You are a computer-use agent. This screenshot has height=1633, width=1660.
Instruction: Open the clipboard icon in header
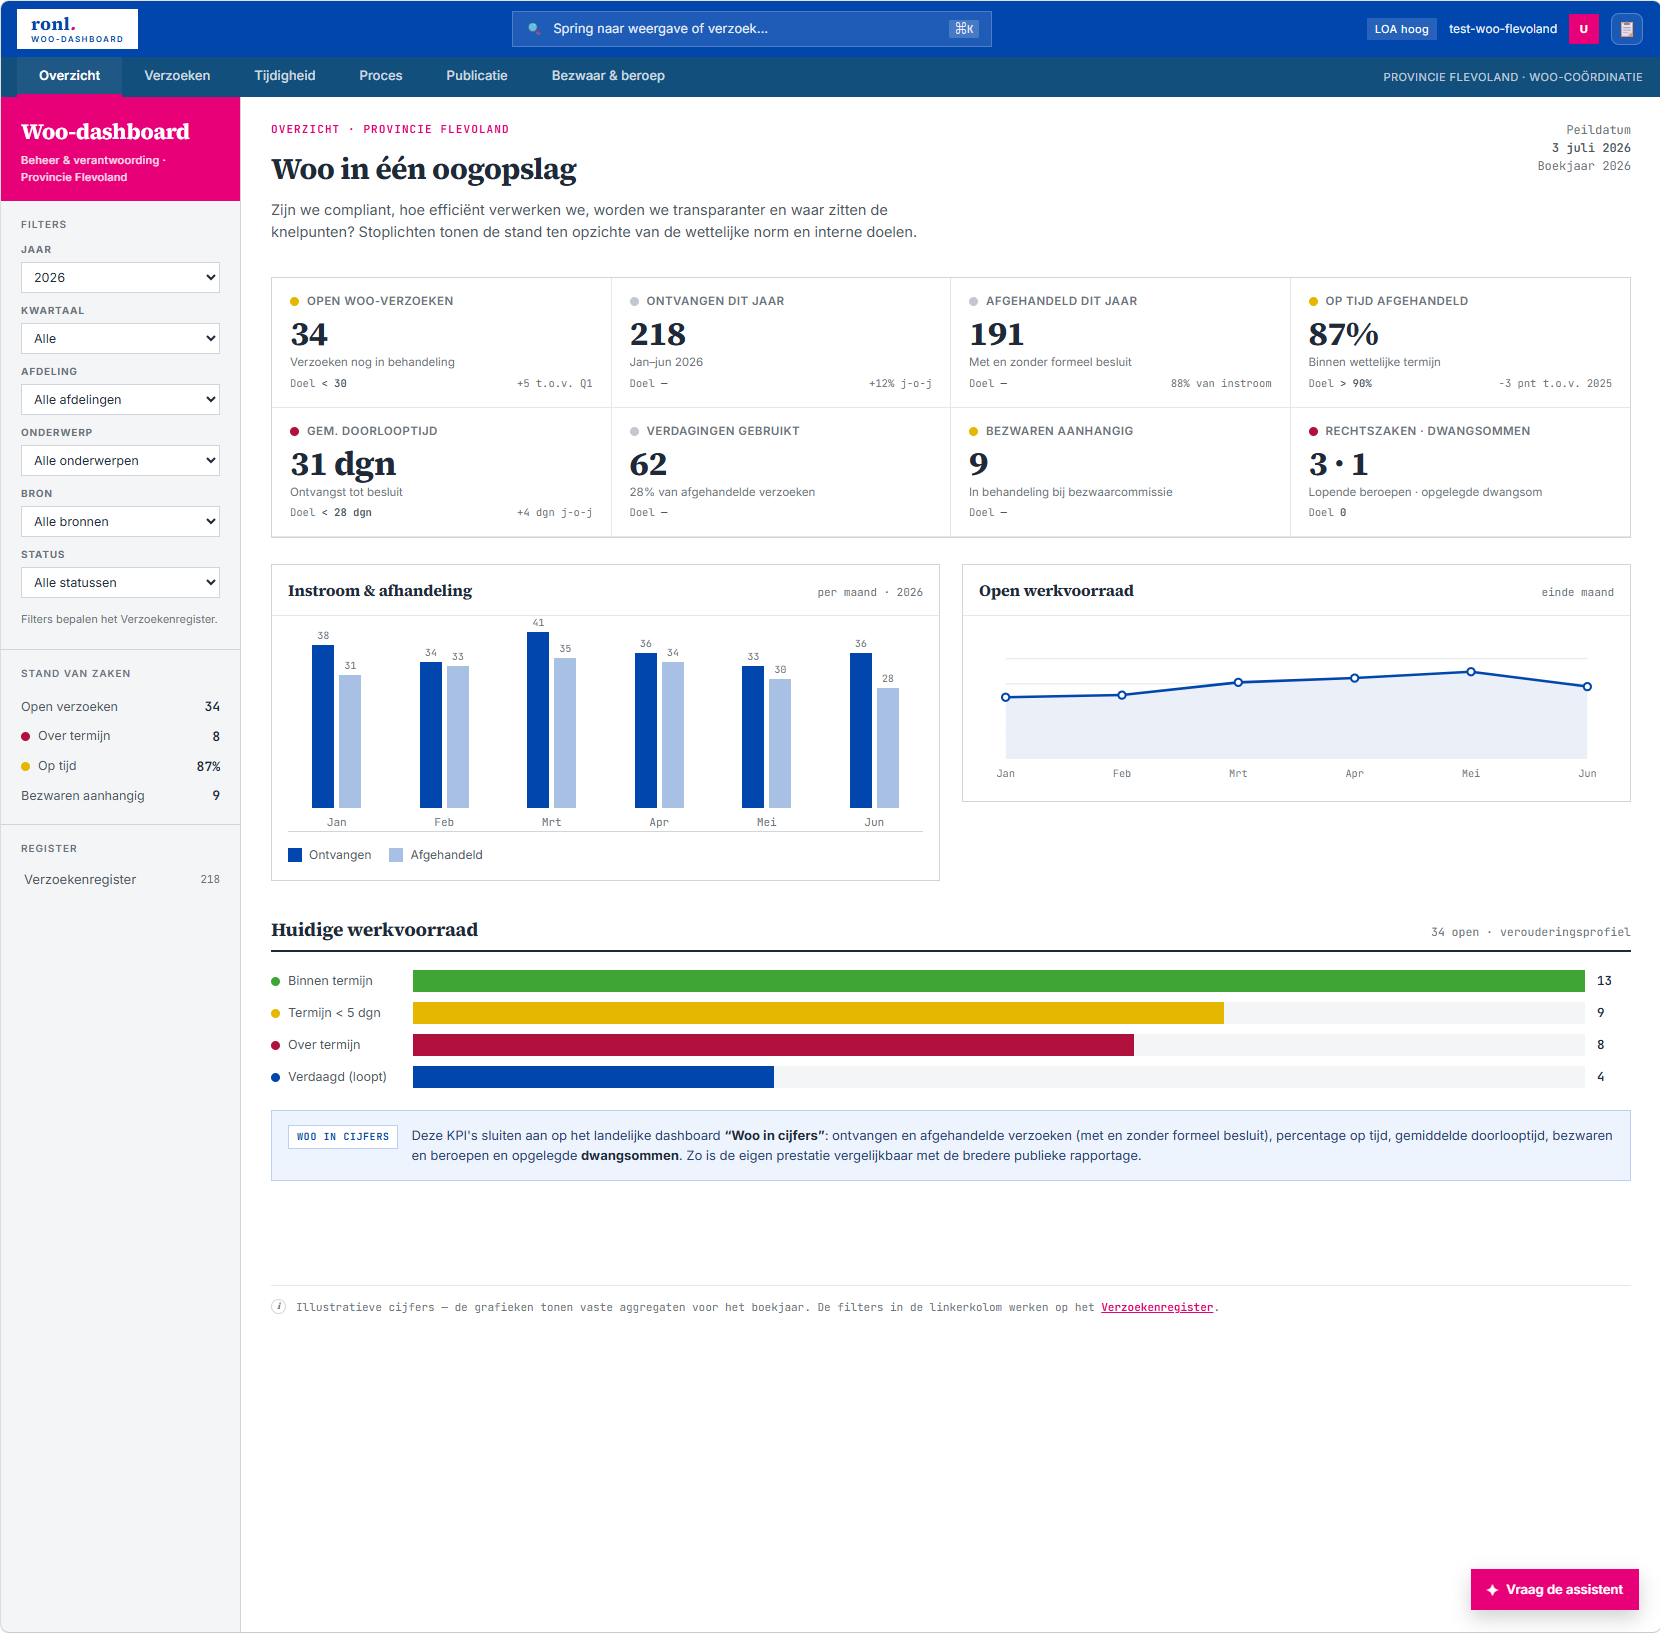[1627, 29]
